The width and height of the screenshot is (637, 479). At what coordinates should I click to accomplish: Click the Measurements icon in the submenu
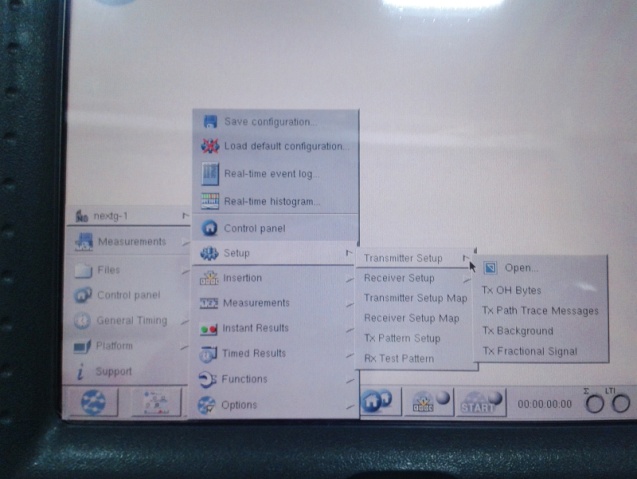click(209, 303)
